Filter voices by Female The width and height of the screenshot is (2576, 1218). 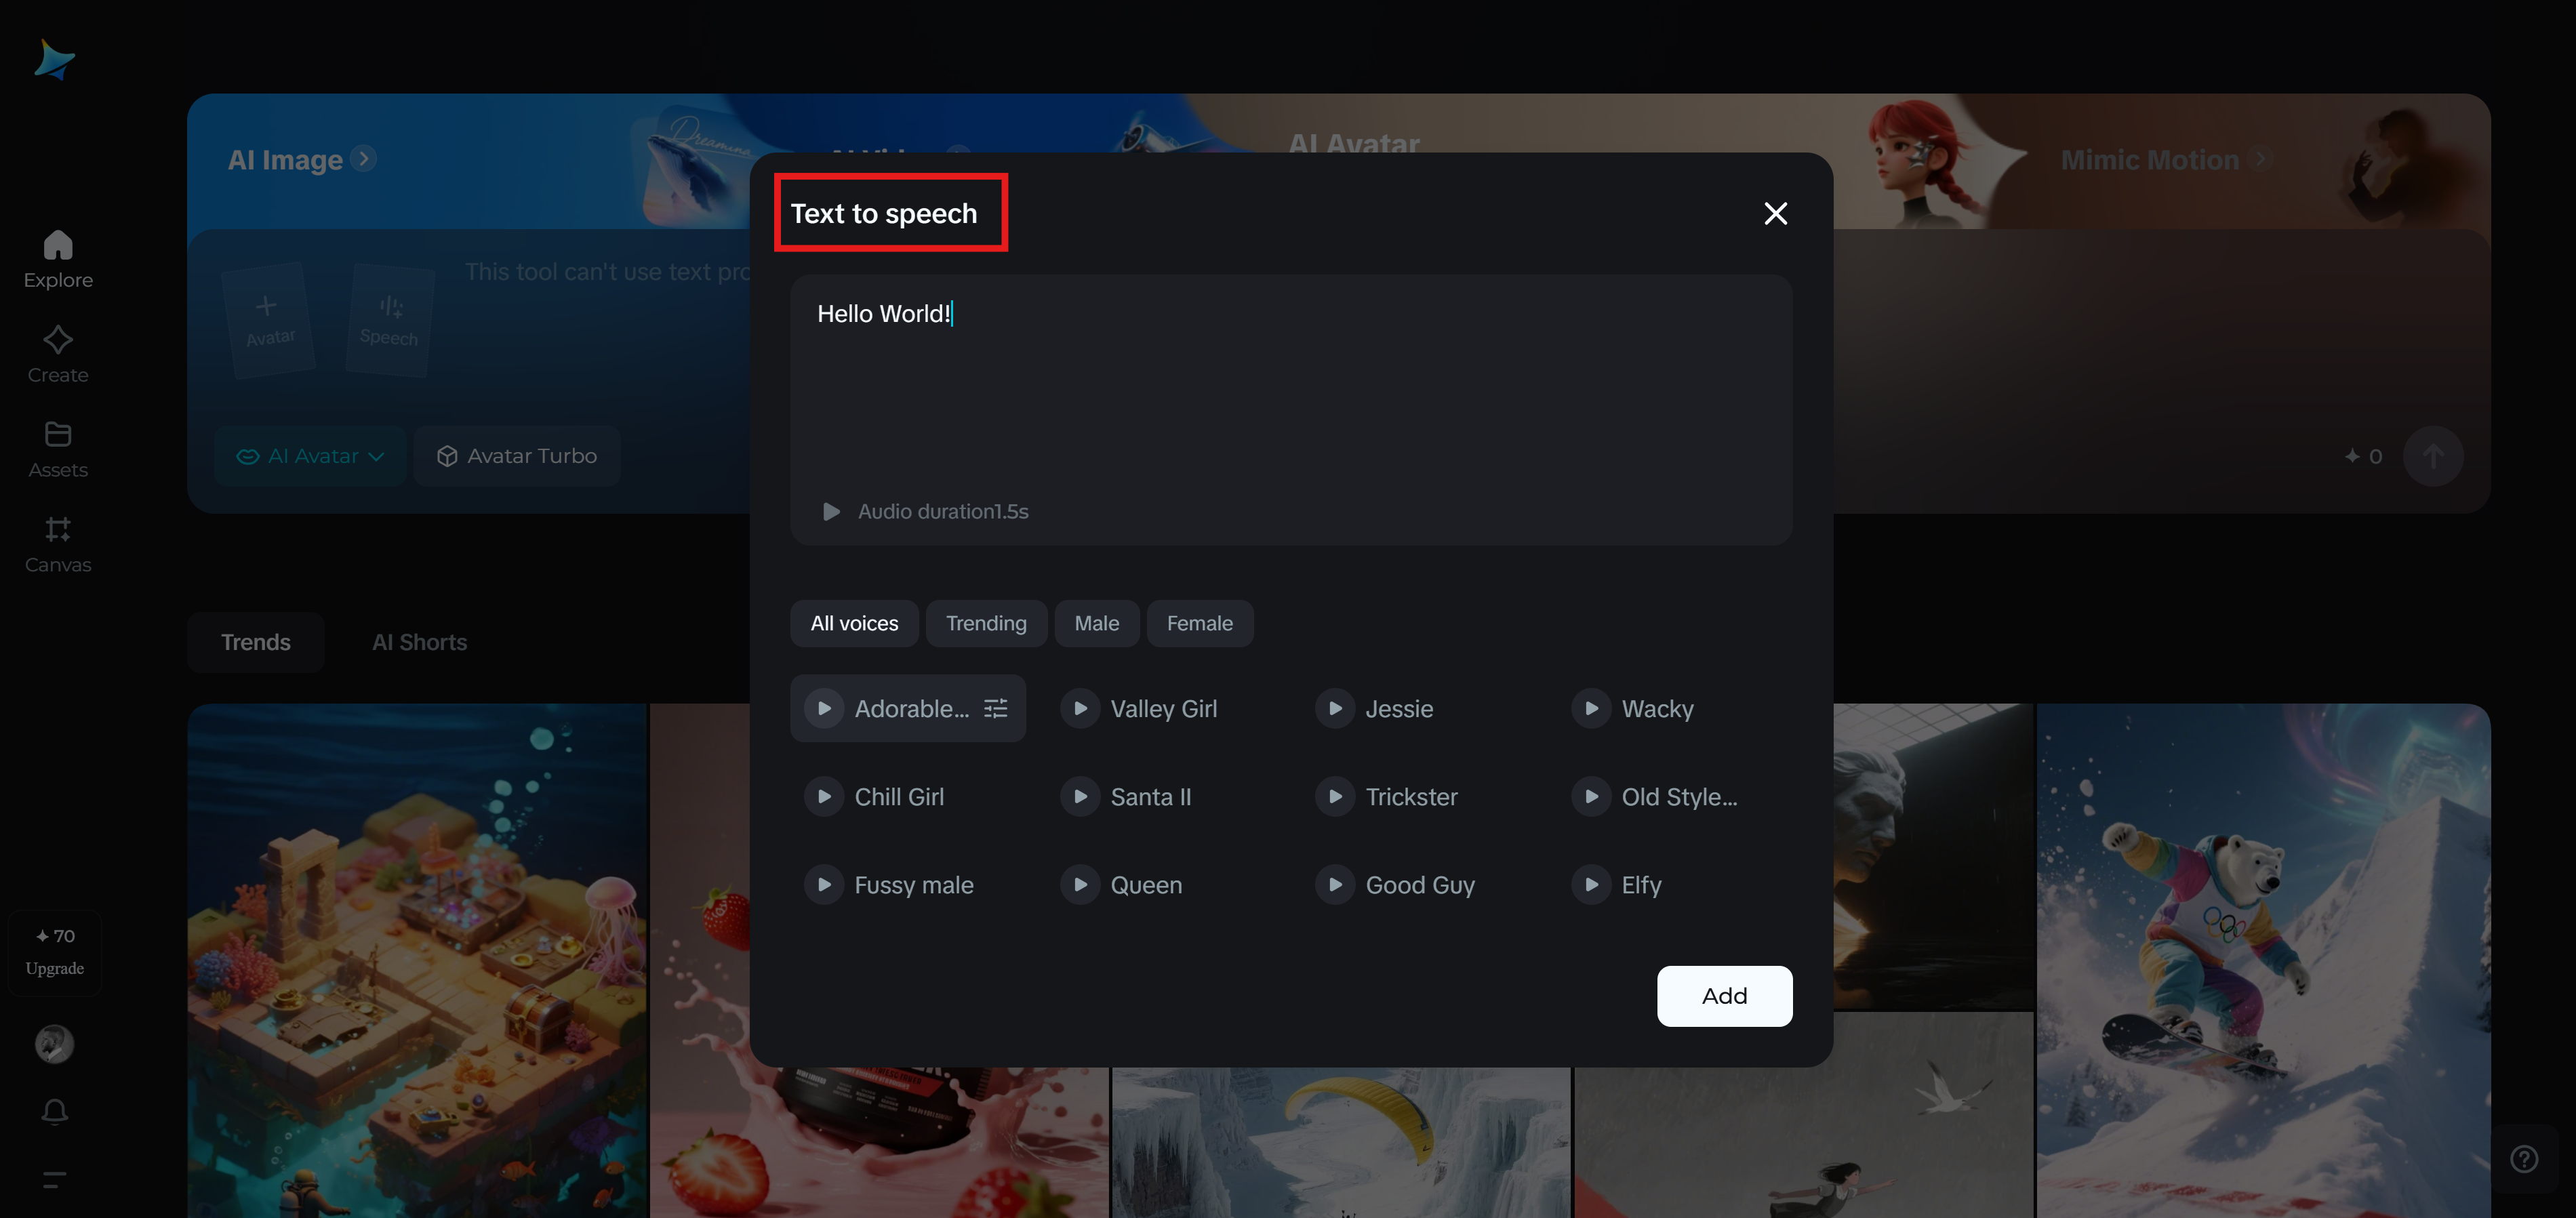click(x=1199, y=624)
